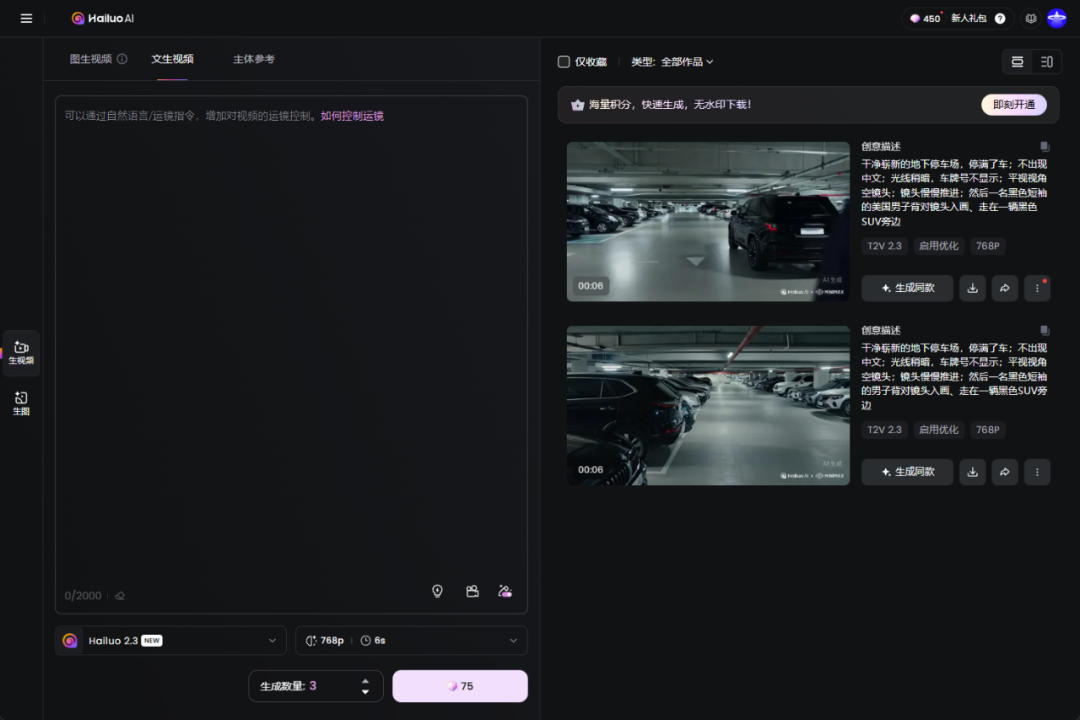Increase 生成数量 with the stepper up arrow
The image size is (1080, 720).
[365, 681]
